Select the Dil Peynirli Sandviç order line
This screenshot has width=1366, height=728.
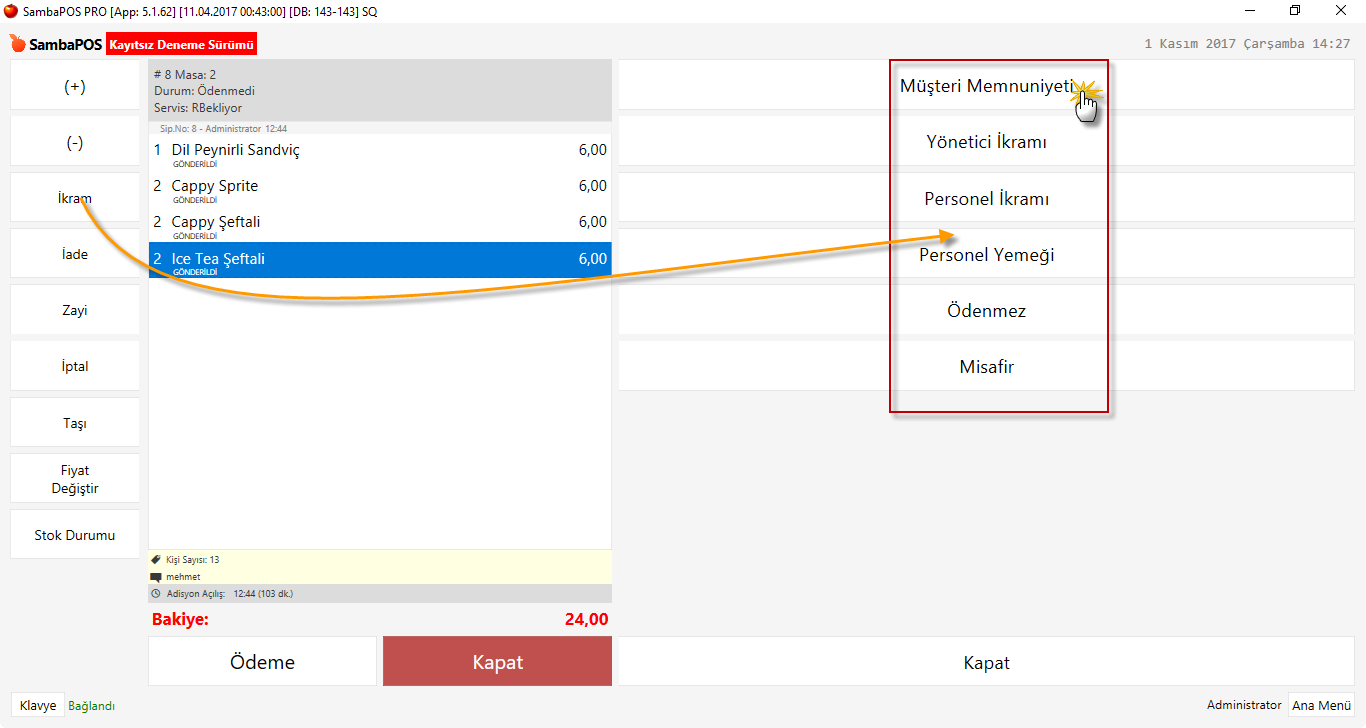tap(380, 152)
